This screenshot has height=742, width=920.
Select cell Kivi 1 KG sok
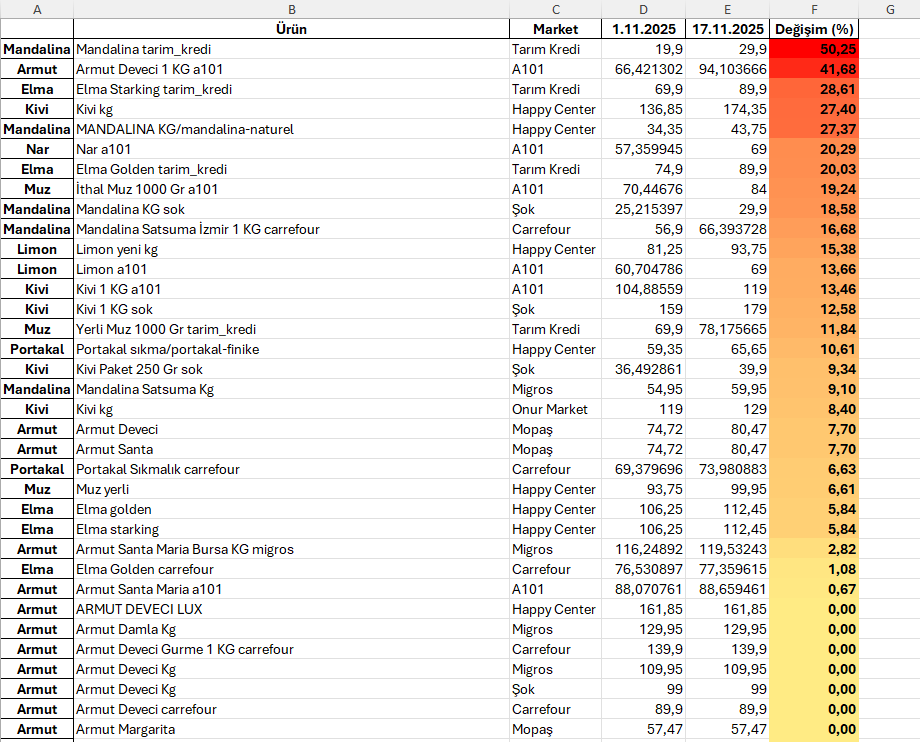(292, 309)
